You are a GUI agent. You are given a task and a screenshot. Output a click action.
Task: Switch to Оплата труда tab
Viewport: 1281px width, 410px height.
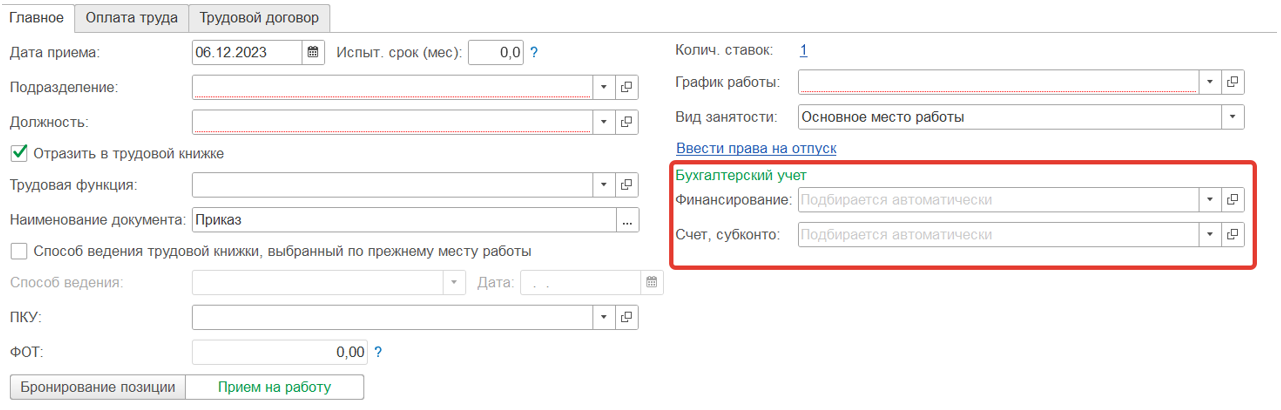[x=131, y=17]
